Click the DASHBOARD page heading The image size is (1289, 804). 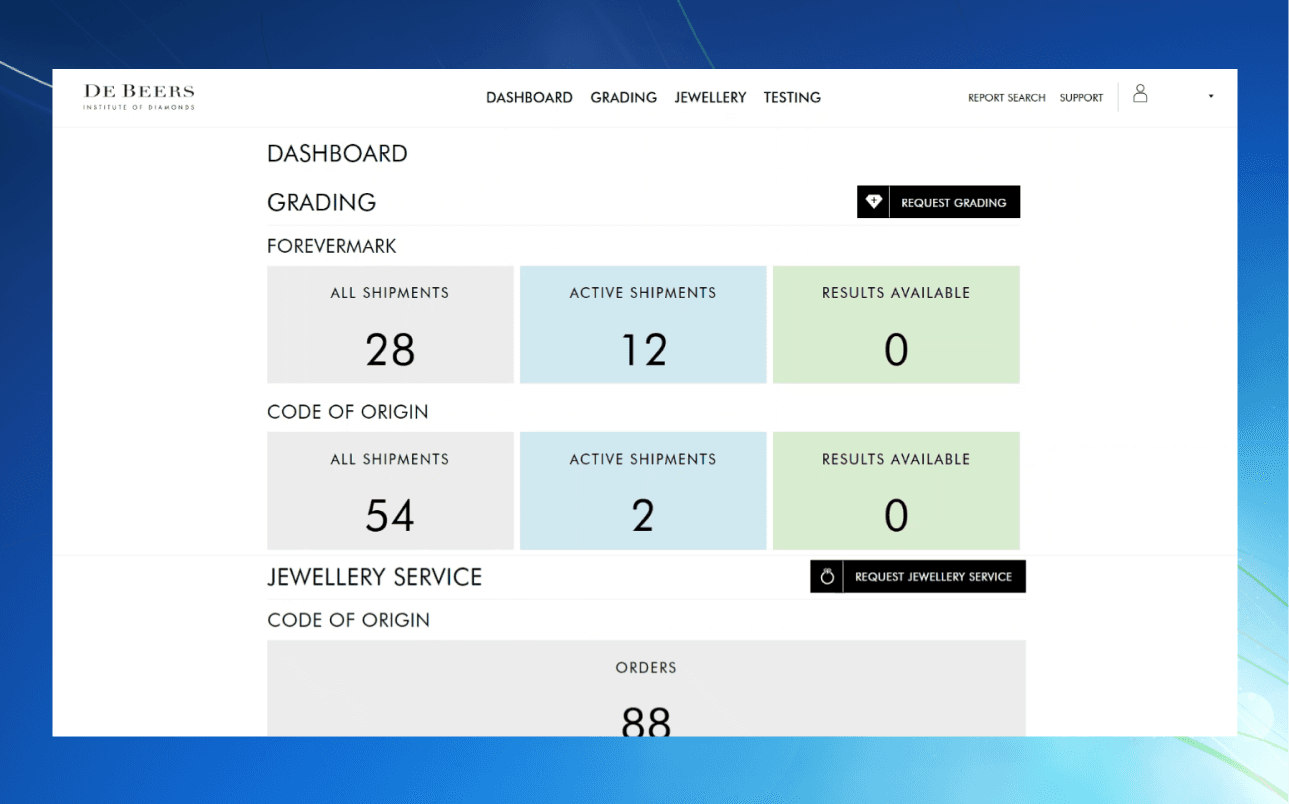[x=337, y=154]
